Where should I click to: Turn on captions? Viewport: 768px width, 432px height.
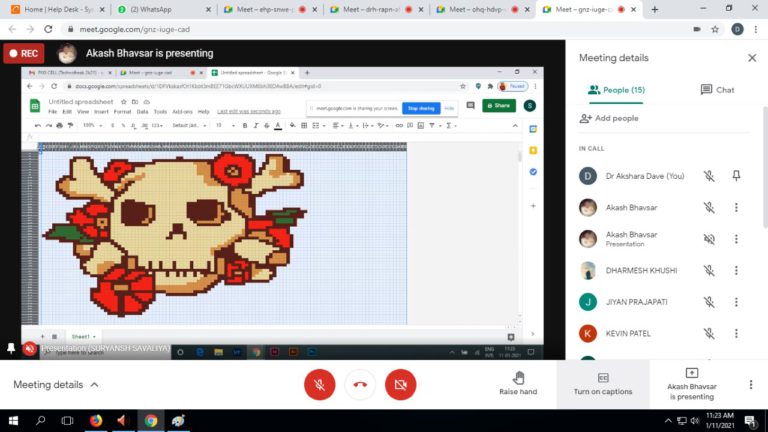pyautogui.click(x=602, y=383)
